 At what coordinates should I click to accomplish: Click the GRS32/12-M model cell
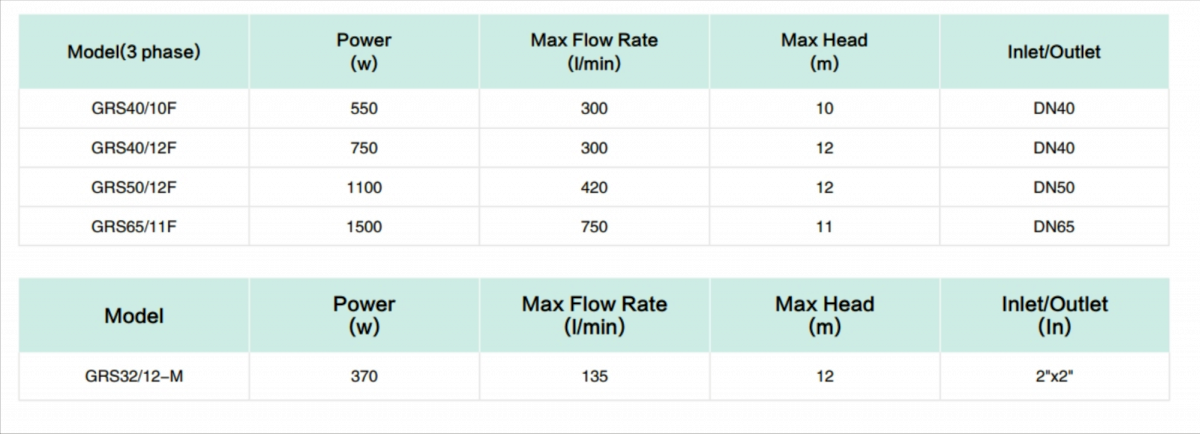tap(134, 377)
